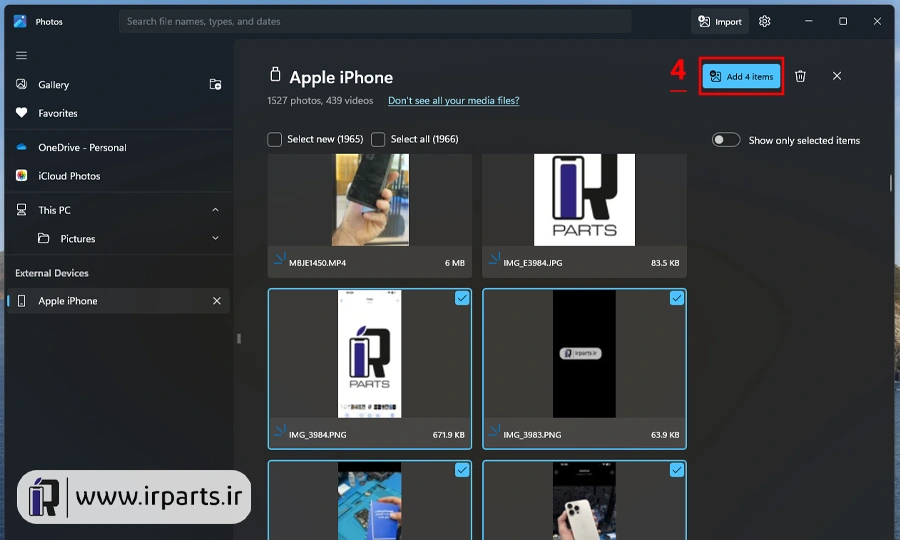Open Favorites in the sidebar
The width and height of the screenshot is (900, 540).
[x=57, y=113]
